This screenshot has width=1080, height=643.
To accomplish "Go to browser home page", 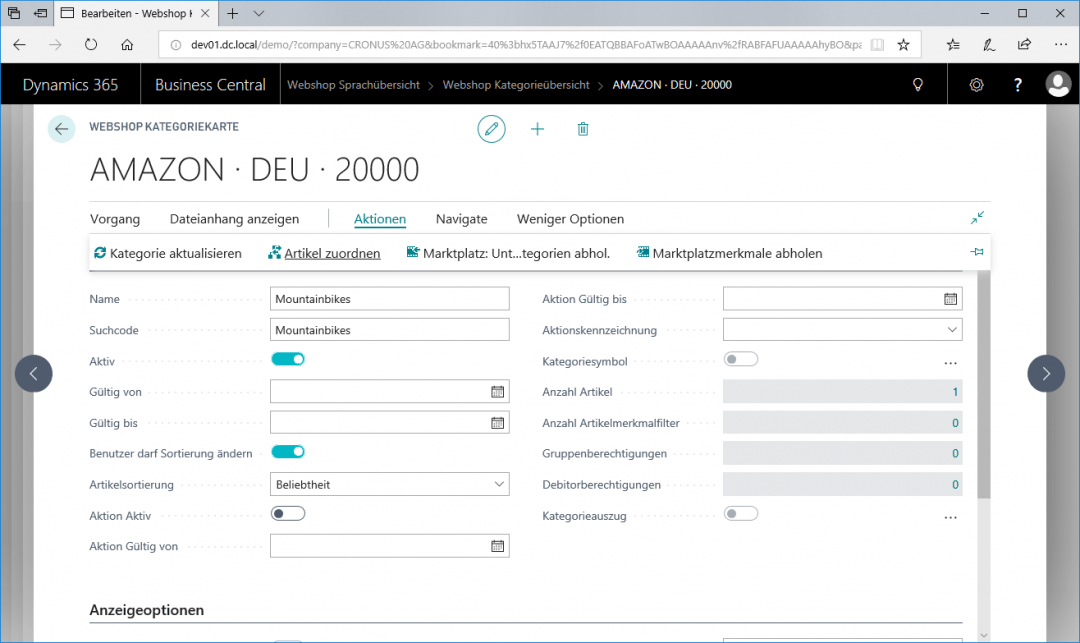I will (x=127, y=45).
